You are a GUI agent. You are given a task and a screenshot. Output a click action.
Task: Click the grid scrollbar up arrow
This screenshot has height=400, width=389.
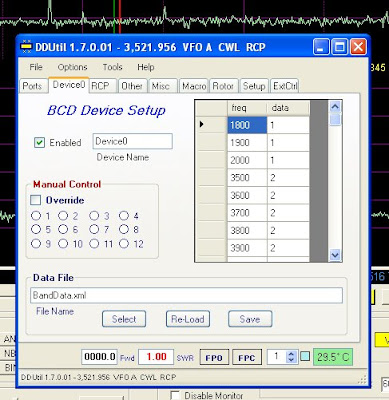[335, 107]
